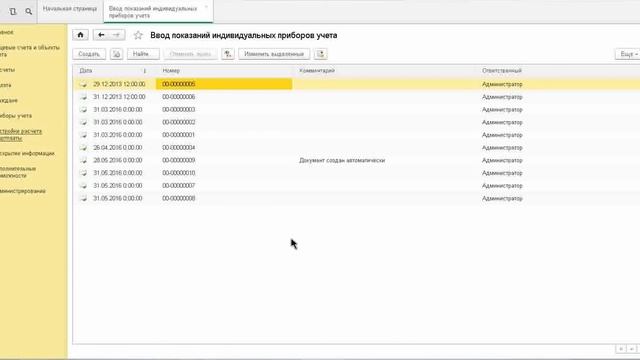Click the icon button before Изменить выделенные
This screenshot has height=360, width=640.
(x=228, y=54)
